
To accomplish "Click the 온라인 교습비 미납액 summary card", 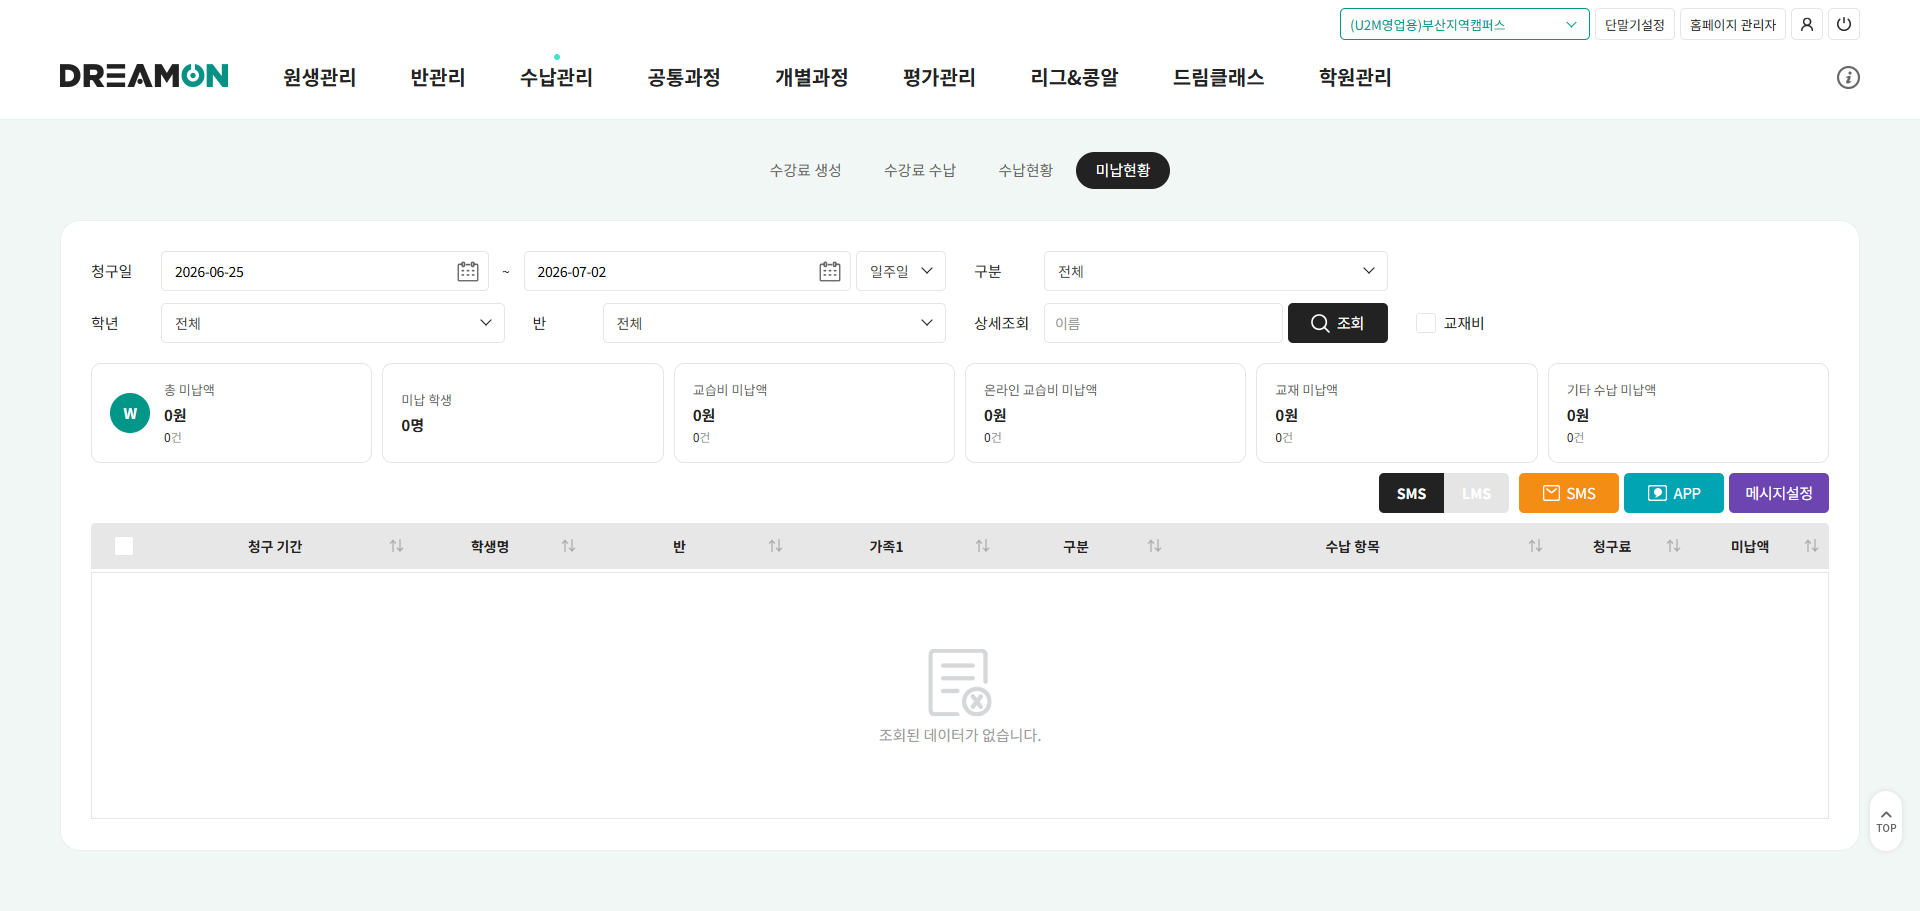I will click(1105, 413).
